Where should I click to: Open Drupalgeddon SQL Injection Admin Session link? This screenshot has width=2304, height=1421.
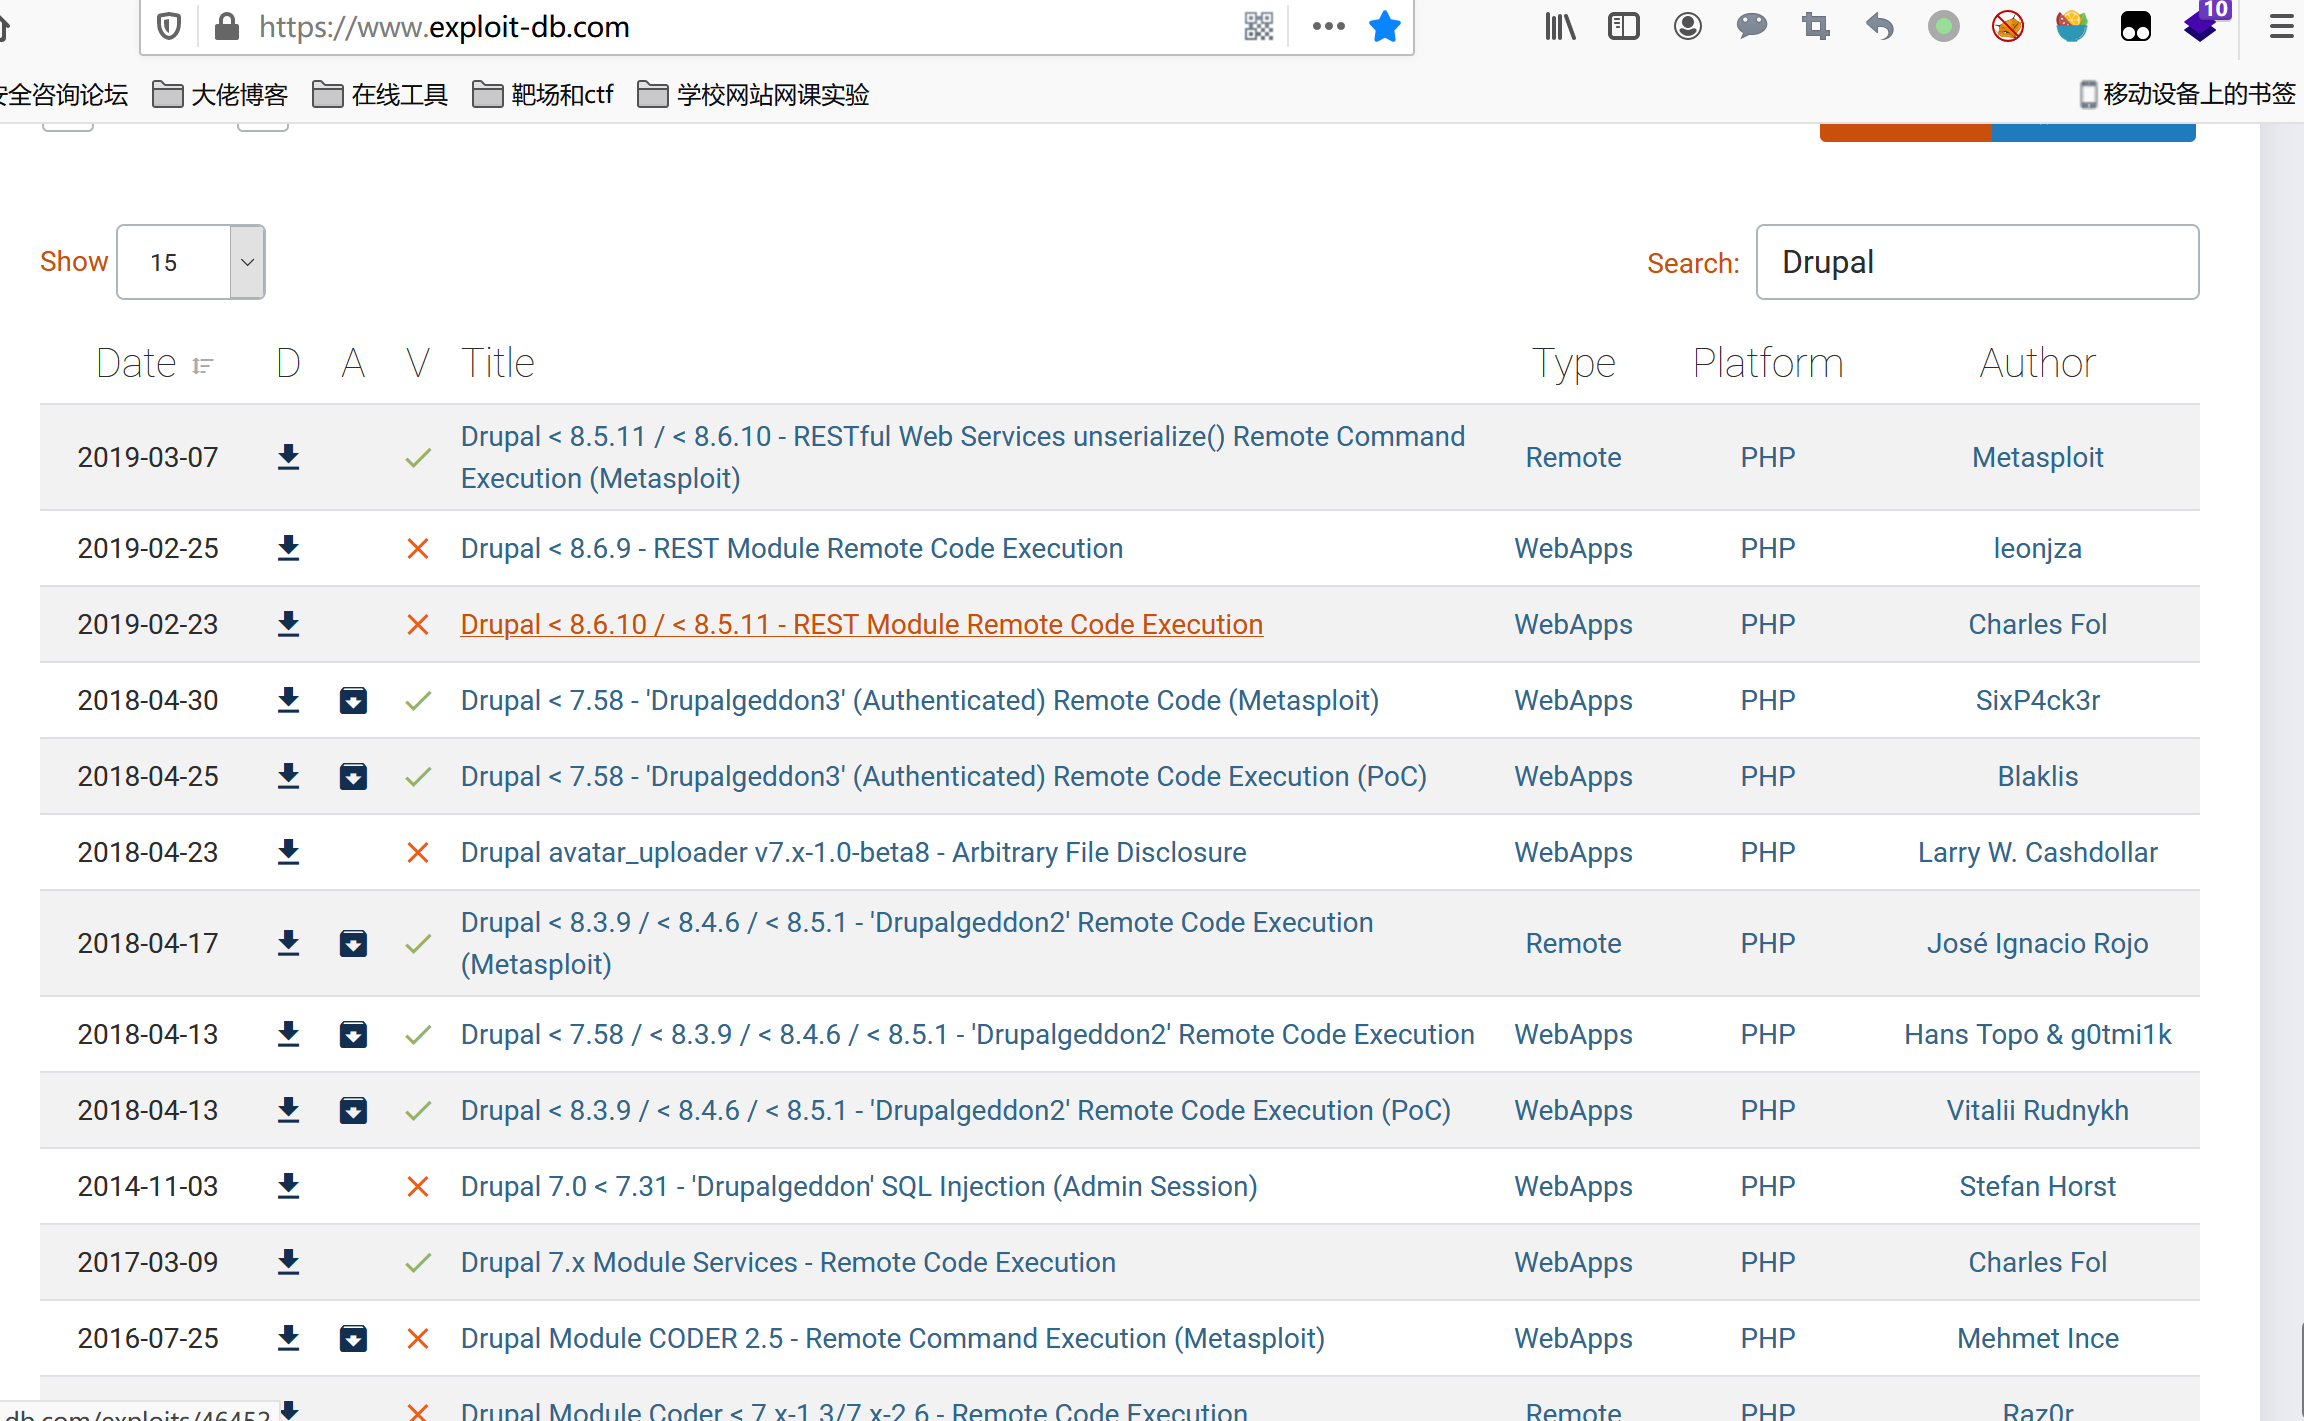click(859, 1186)
